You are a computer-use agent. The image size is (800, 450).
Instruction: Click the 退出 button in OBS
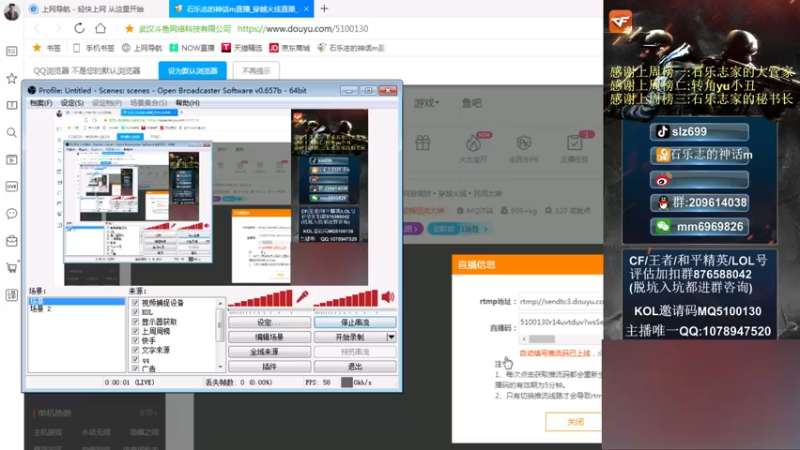click(355, 366)
